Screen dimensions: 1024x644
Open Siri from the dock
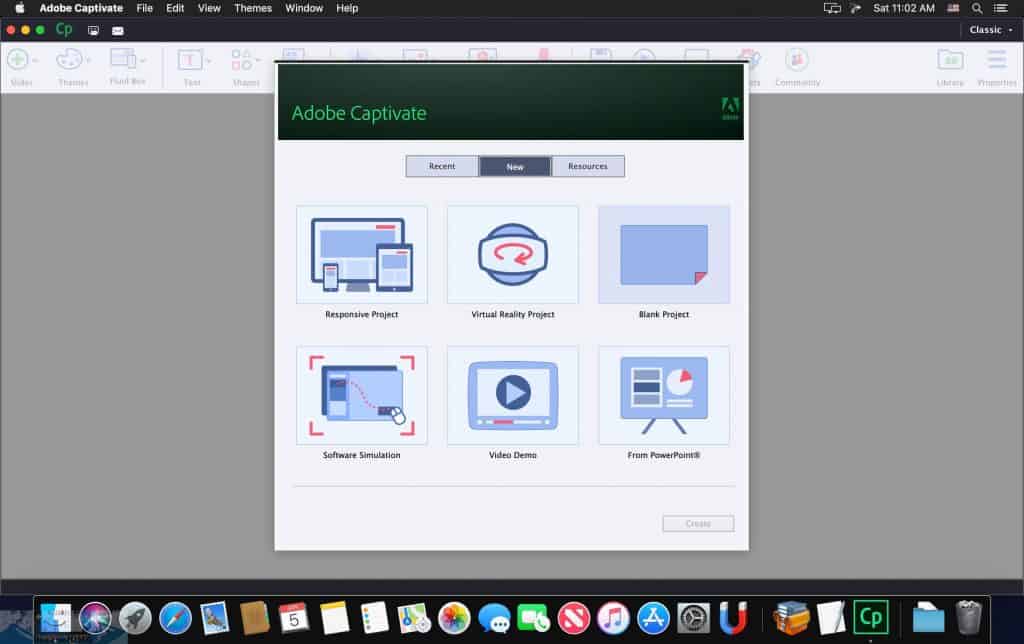[95, 618]
